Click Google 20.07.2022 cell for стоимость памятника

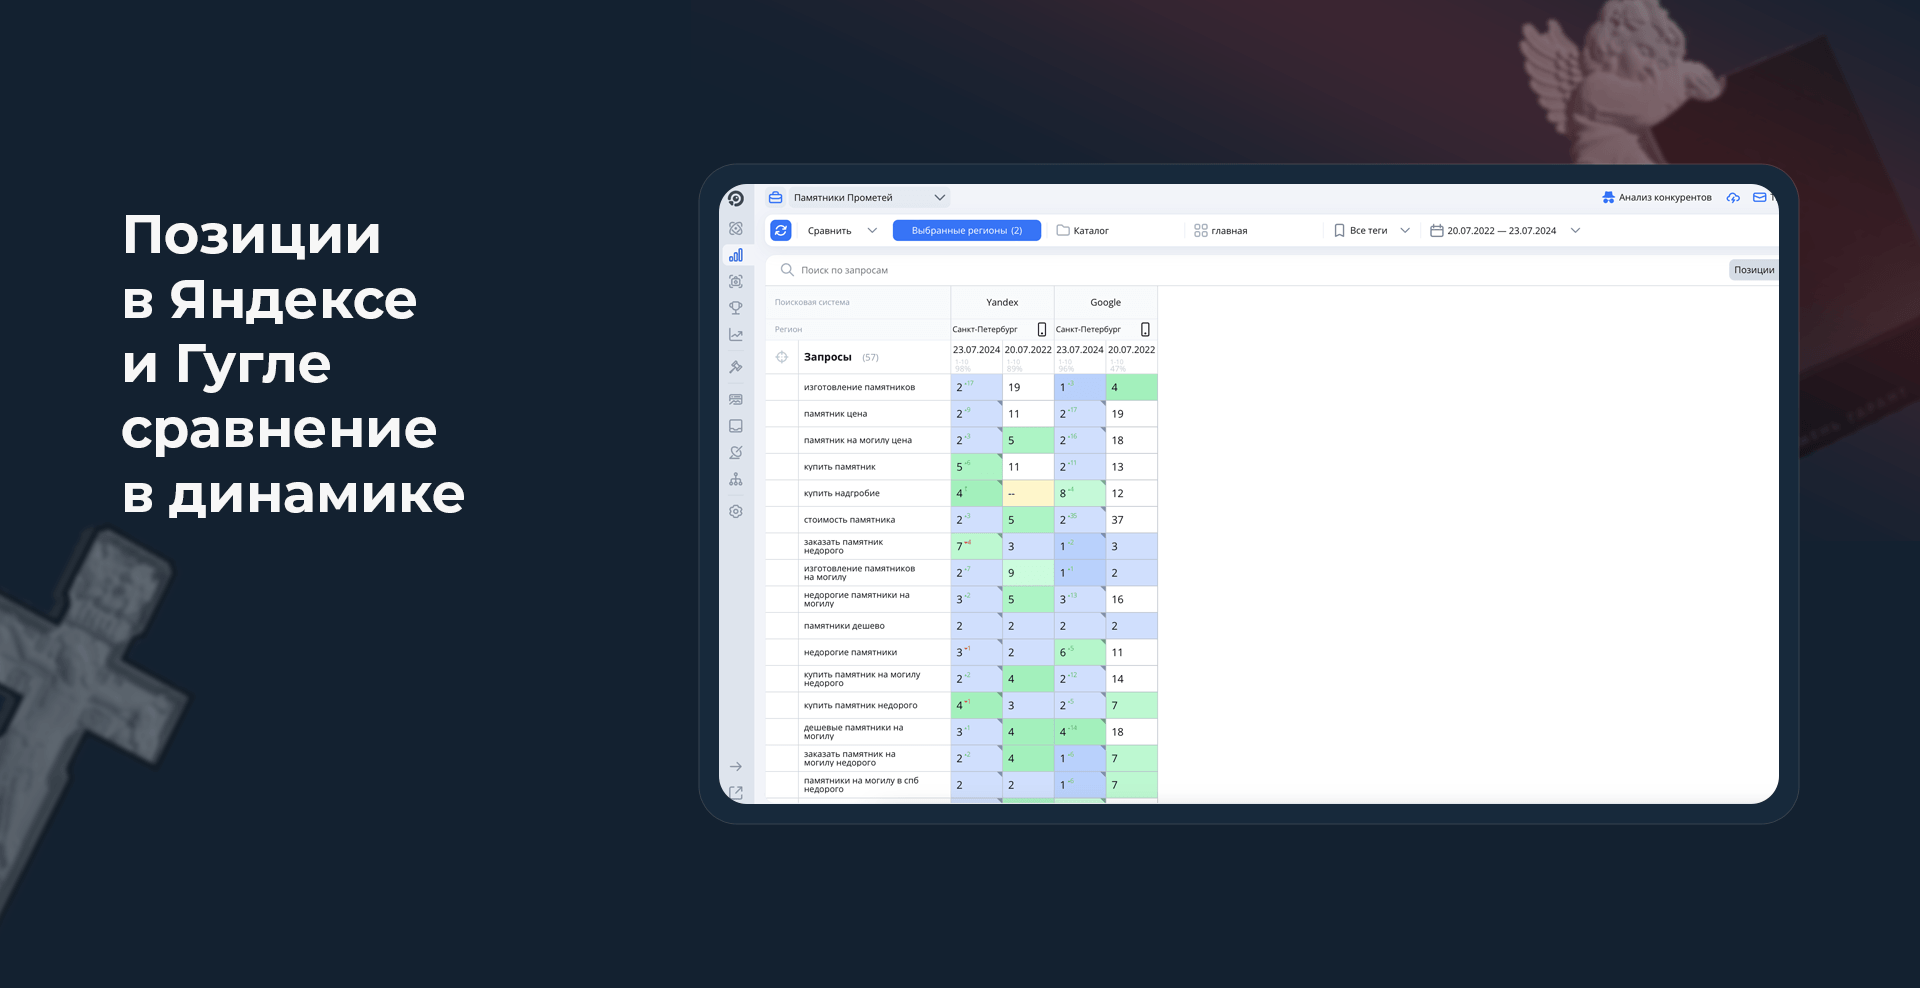[x=1131, y=520]
